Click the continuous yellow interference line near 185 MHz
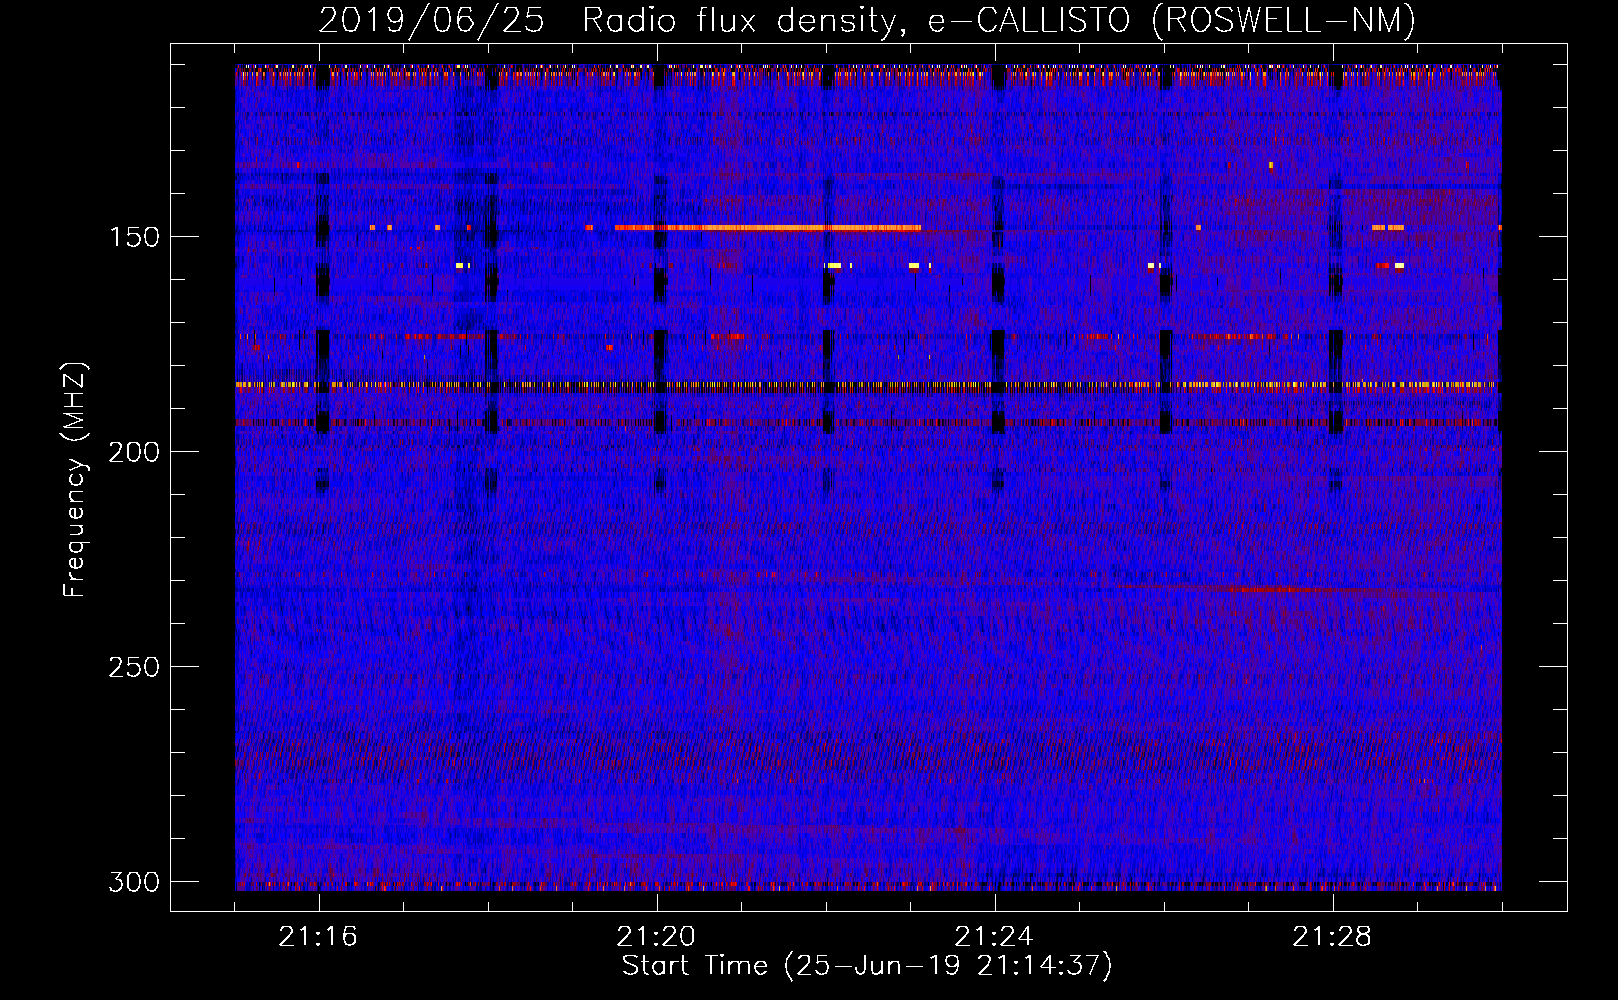1618x1000 pixels. tap(867, 384)
